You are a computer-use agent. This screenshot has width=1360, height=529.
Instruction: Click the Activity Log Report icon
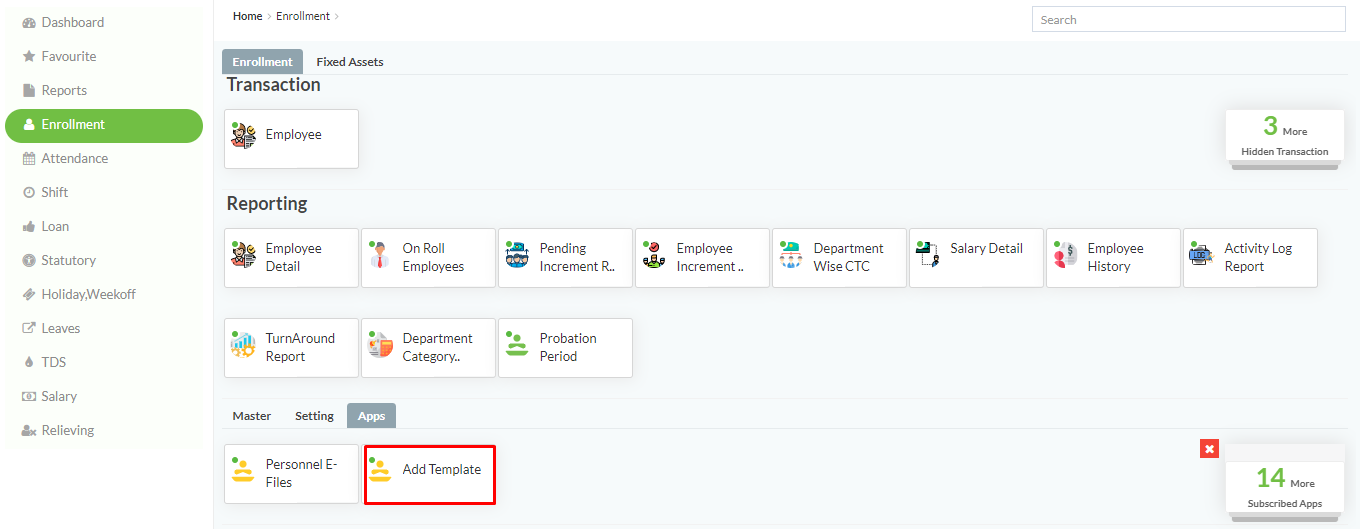pos(1202,255)
